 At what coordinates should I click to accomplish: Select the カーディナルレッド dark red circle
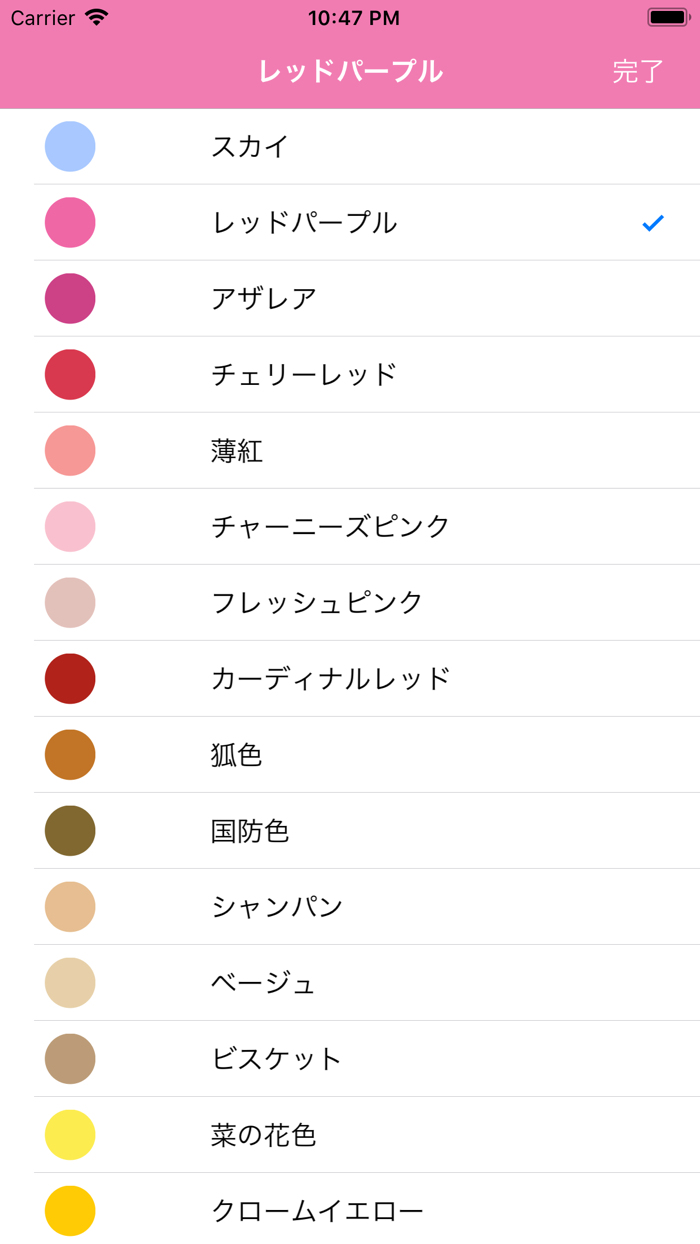pyautogui.click(x=70, y=679)
